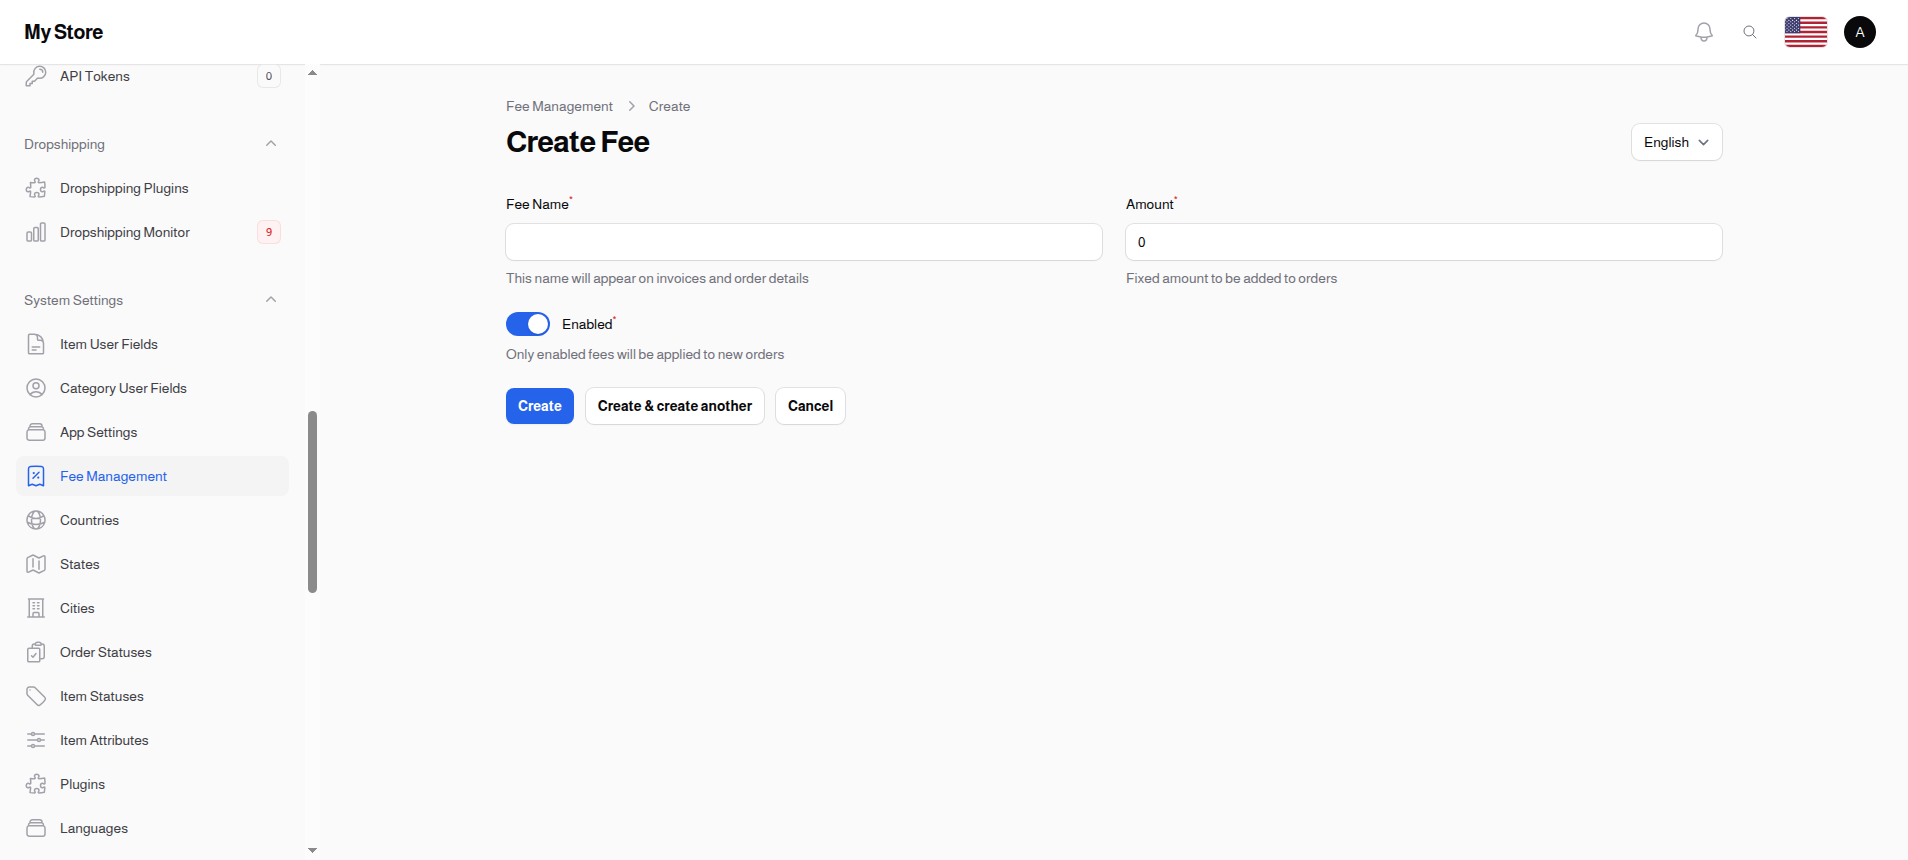This screenshot has width=1908, height=860.
Task: Collapse the Dropshipping sidebar section
Action: click(270, 143)
